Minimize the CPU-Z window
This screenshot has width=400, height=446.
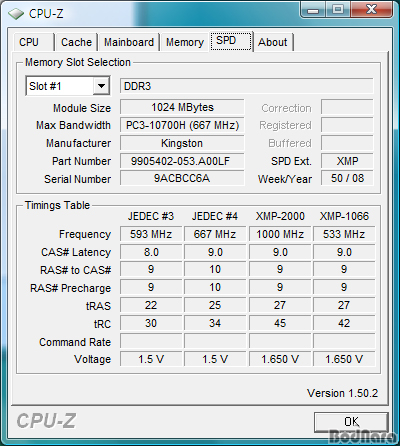coord(313,9)
